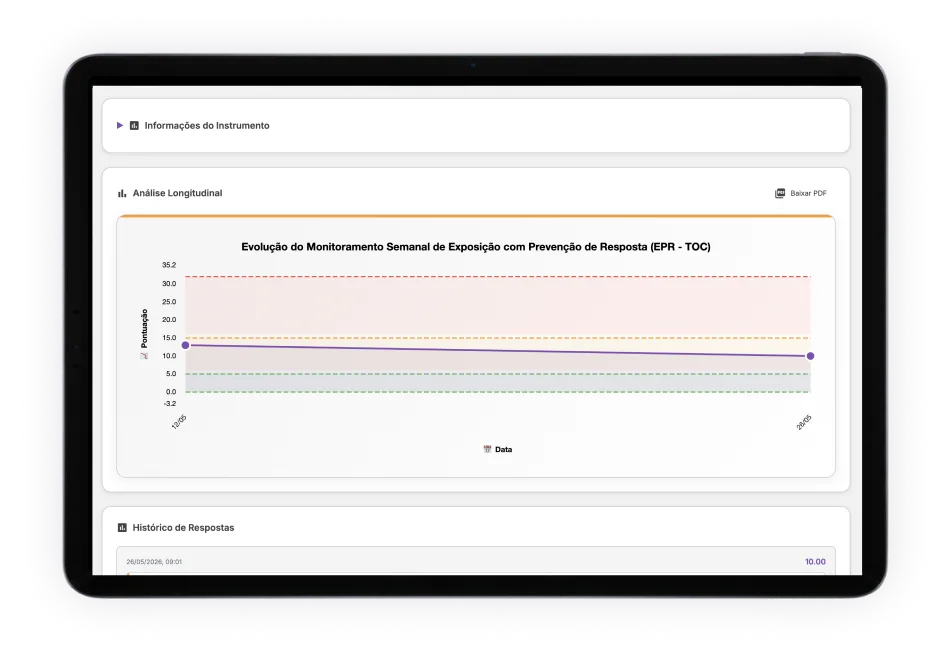Click the 5.0 y-axis value

point(170,374)
